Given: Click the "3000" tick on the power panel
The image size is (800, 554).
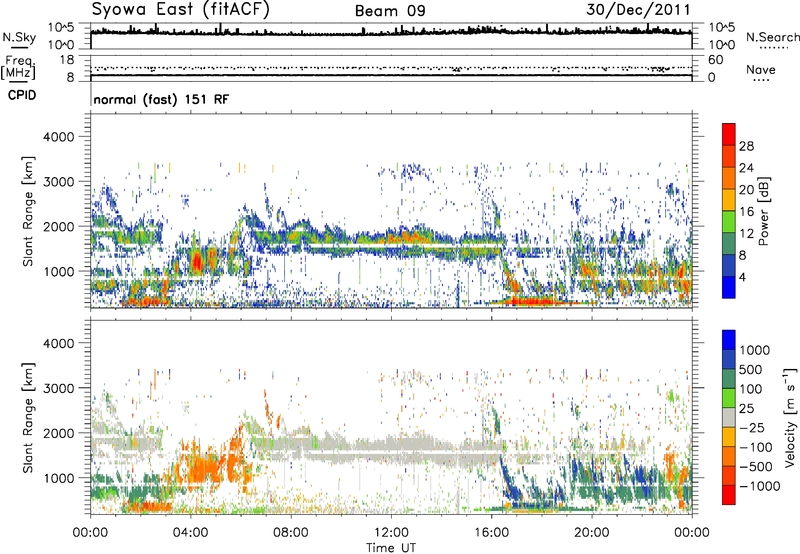Looking at the screenshot, I should tap(57, 182).
